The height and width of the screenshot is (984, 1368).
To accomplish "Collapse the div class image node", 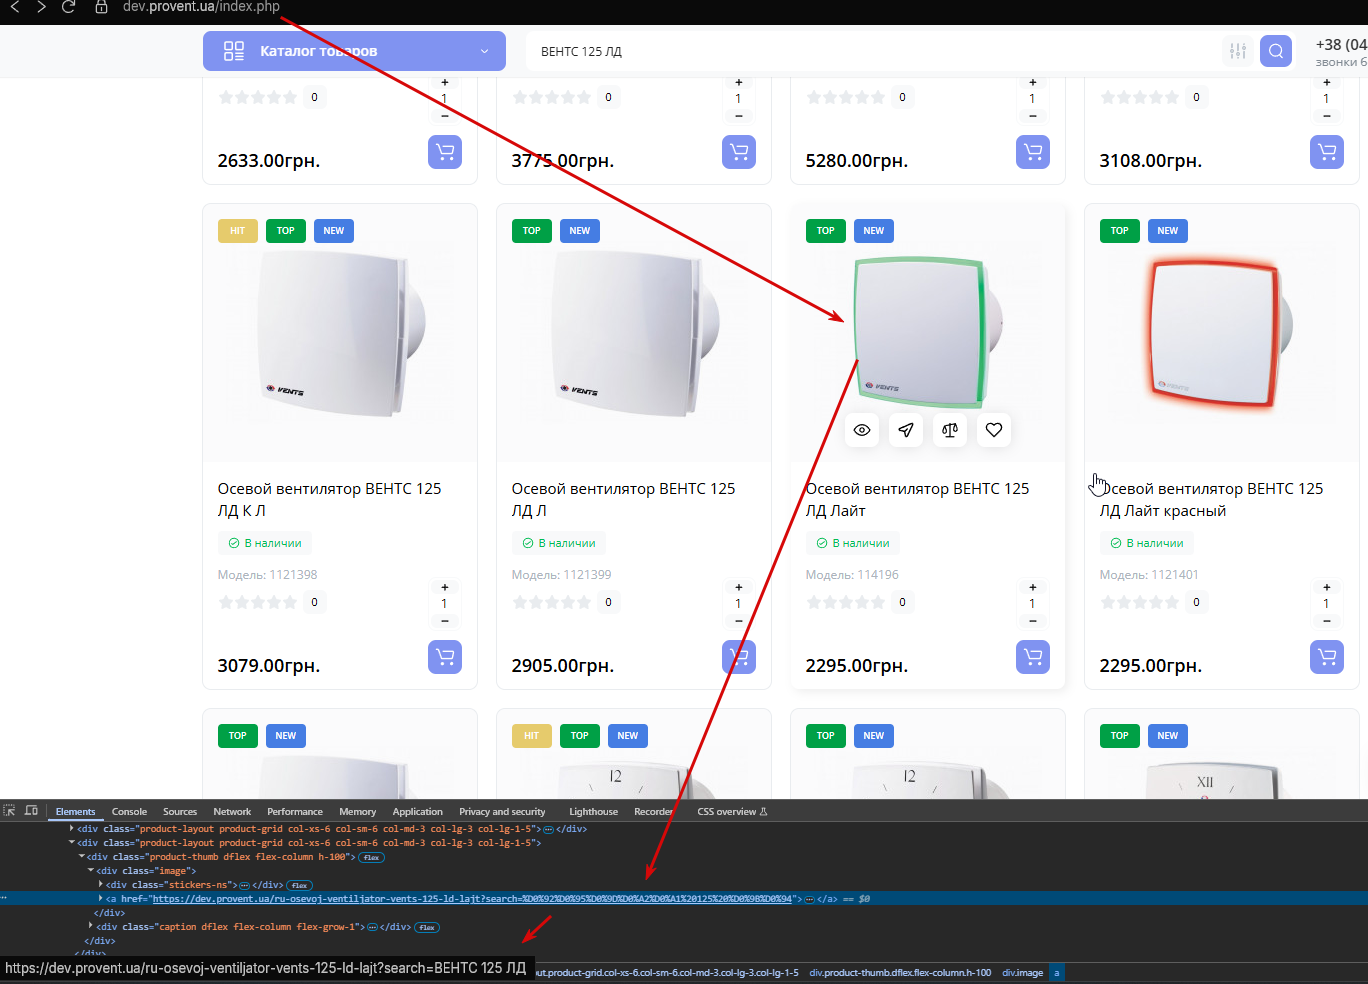I will tap(91, 870).
